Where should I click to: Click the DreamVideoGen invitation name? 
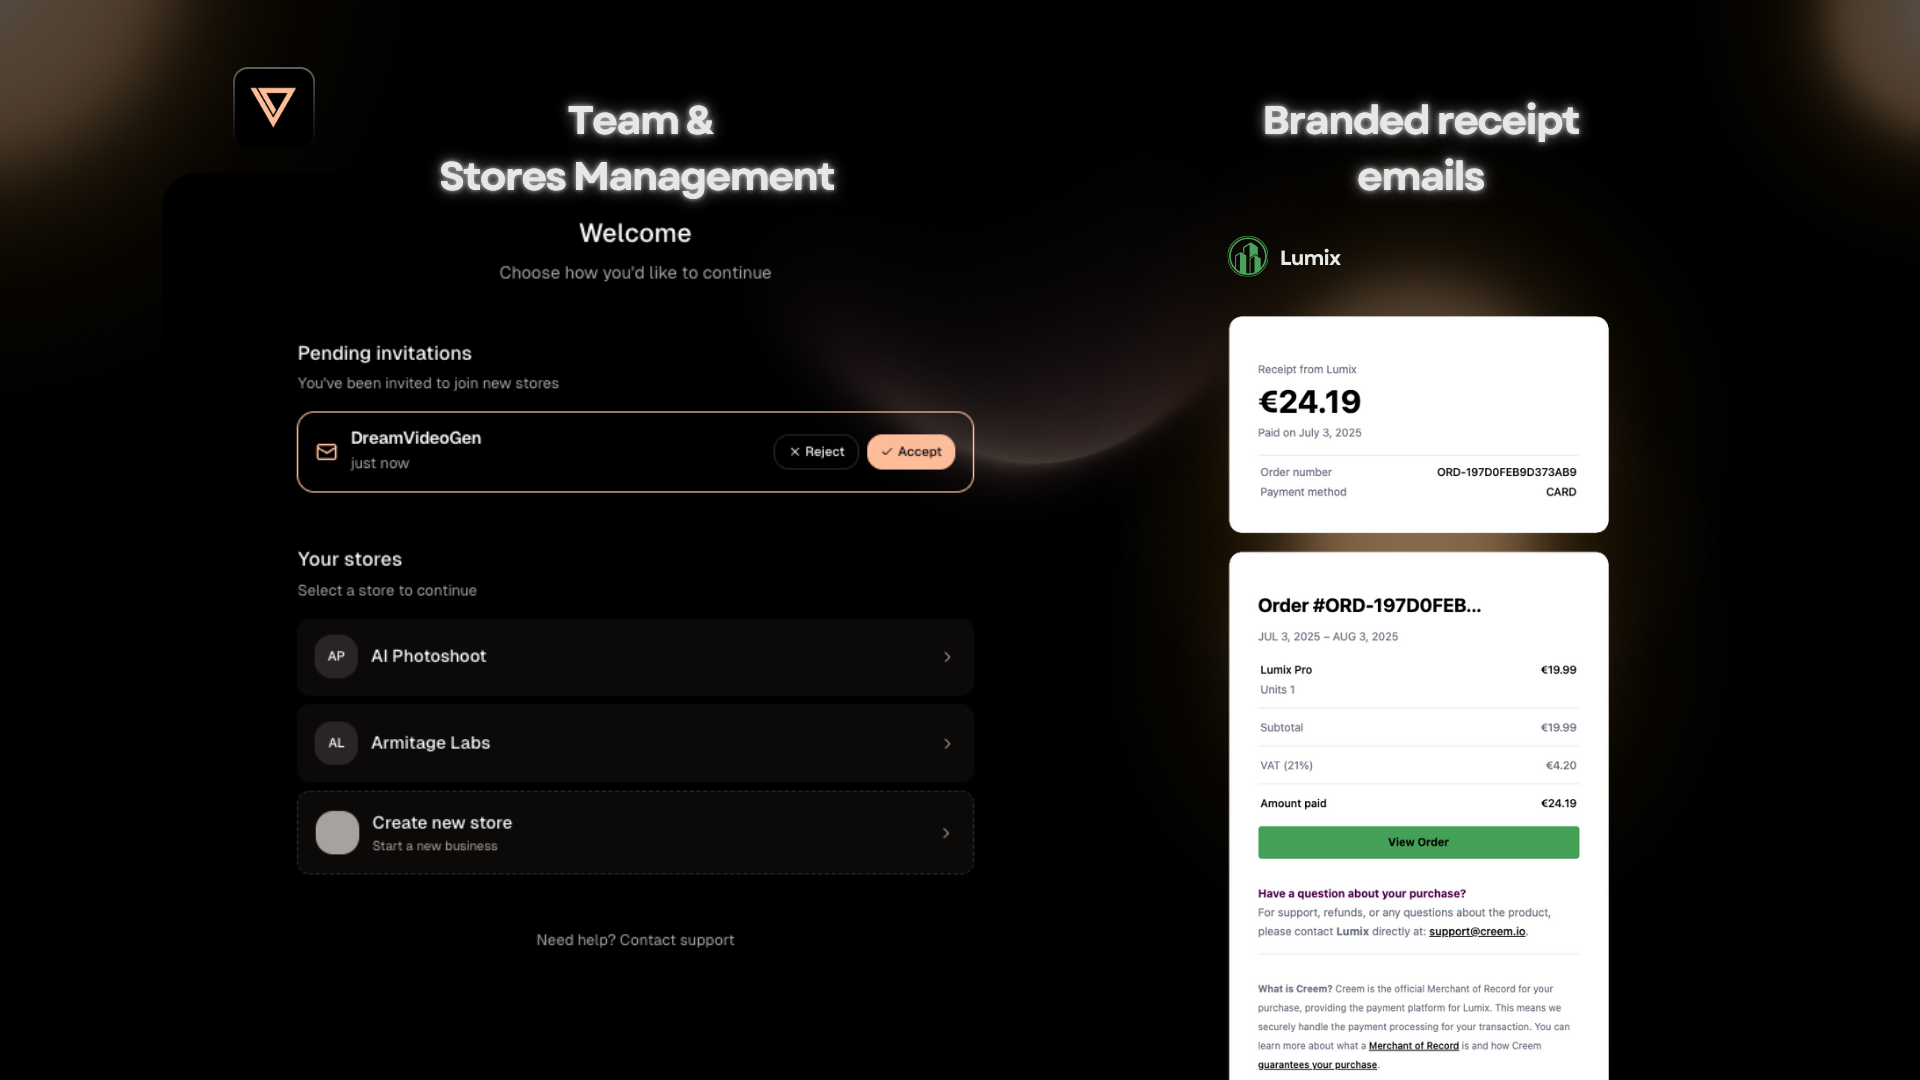[x=416, y=438]
